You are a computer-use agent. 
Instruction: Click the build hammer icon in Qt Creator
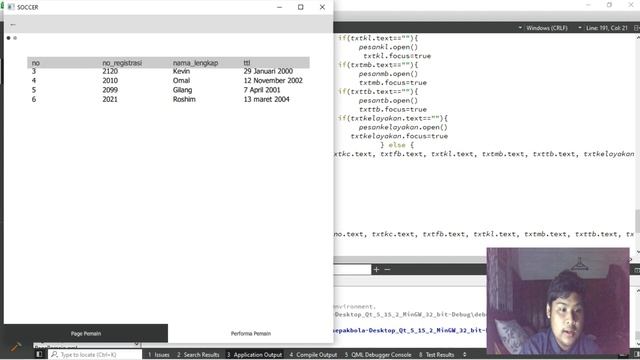pyautogui.click(x=16, y=347)
